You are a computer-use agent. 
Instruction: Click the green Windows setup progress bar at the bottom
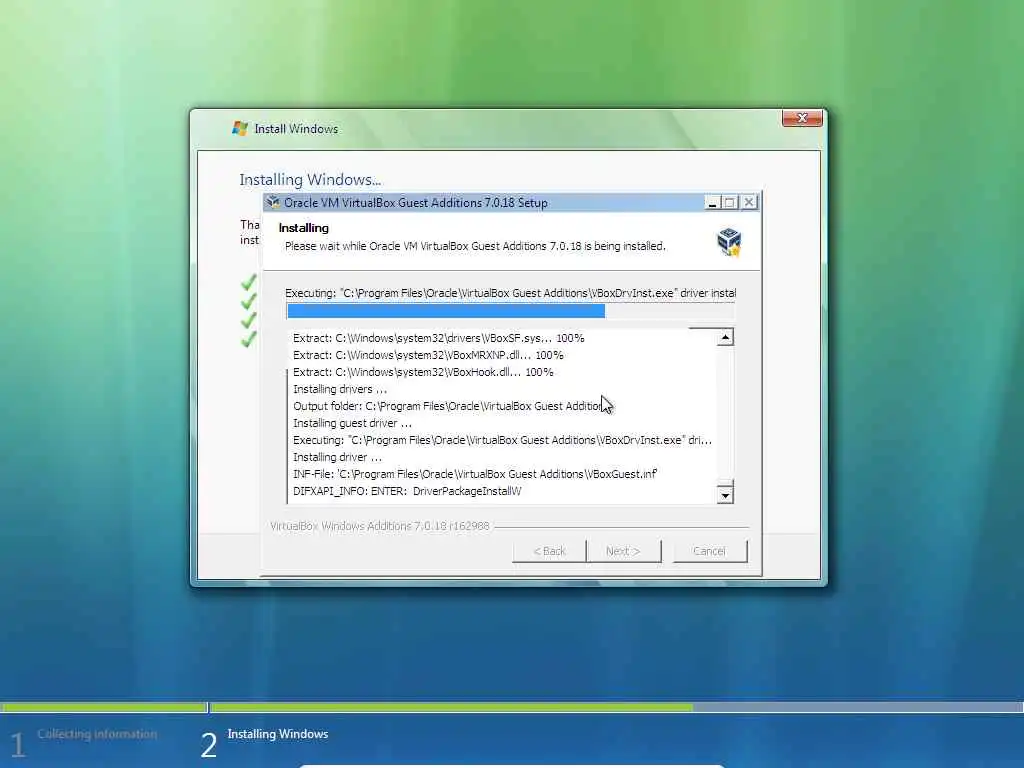(512, 707)
